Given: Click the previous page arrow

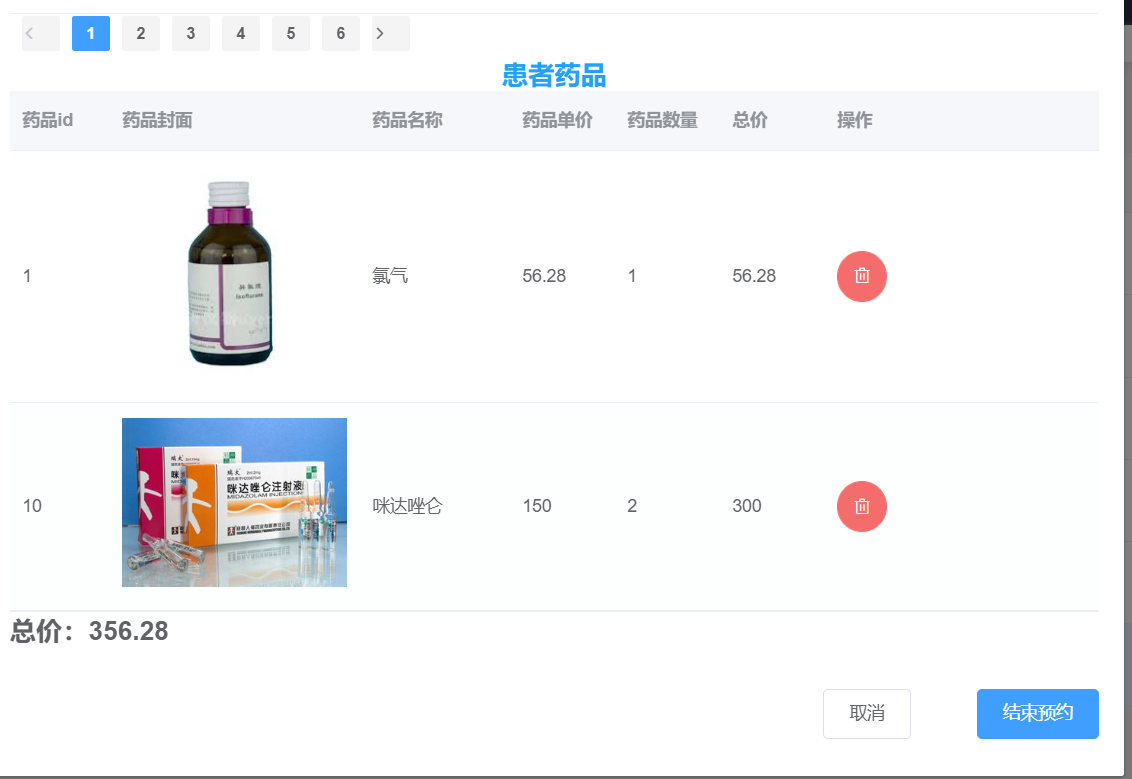Looking at the screenshot, I should [40, 33].
